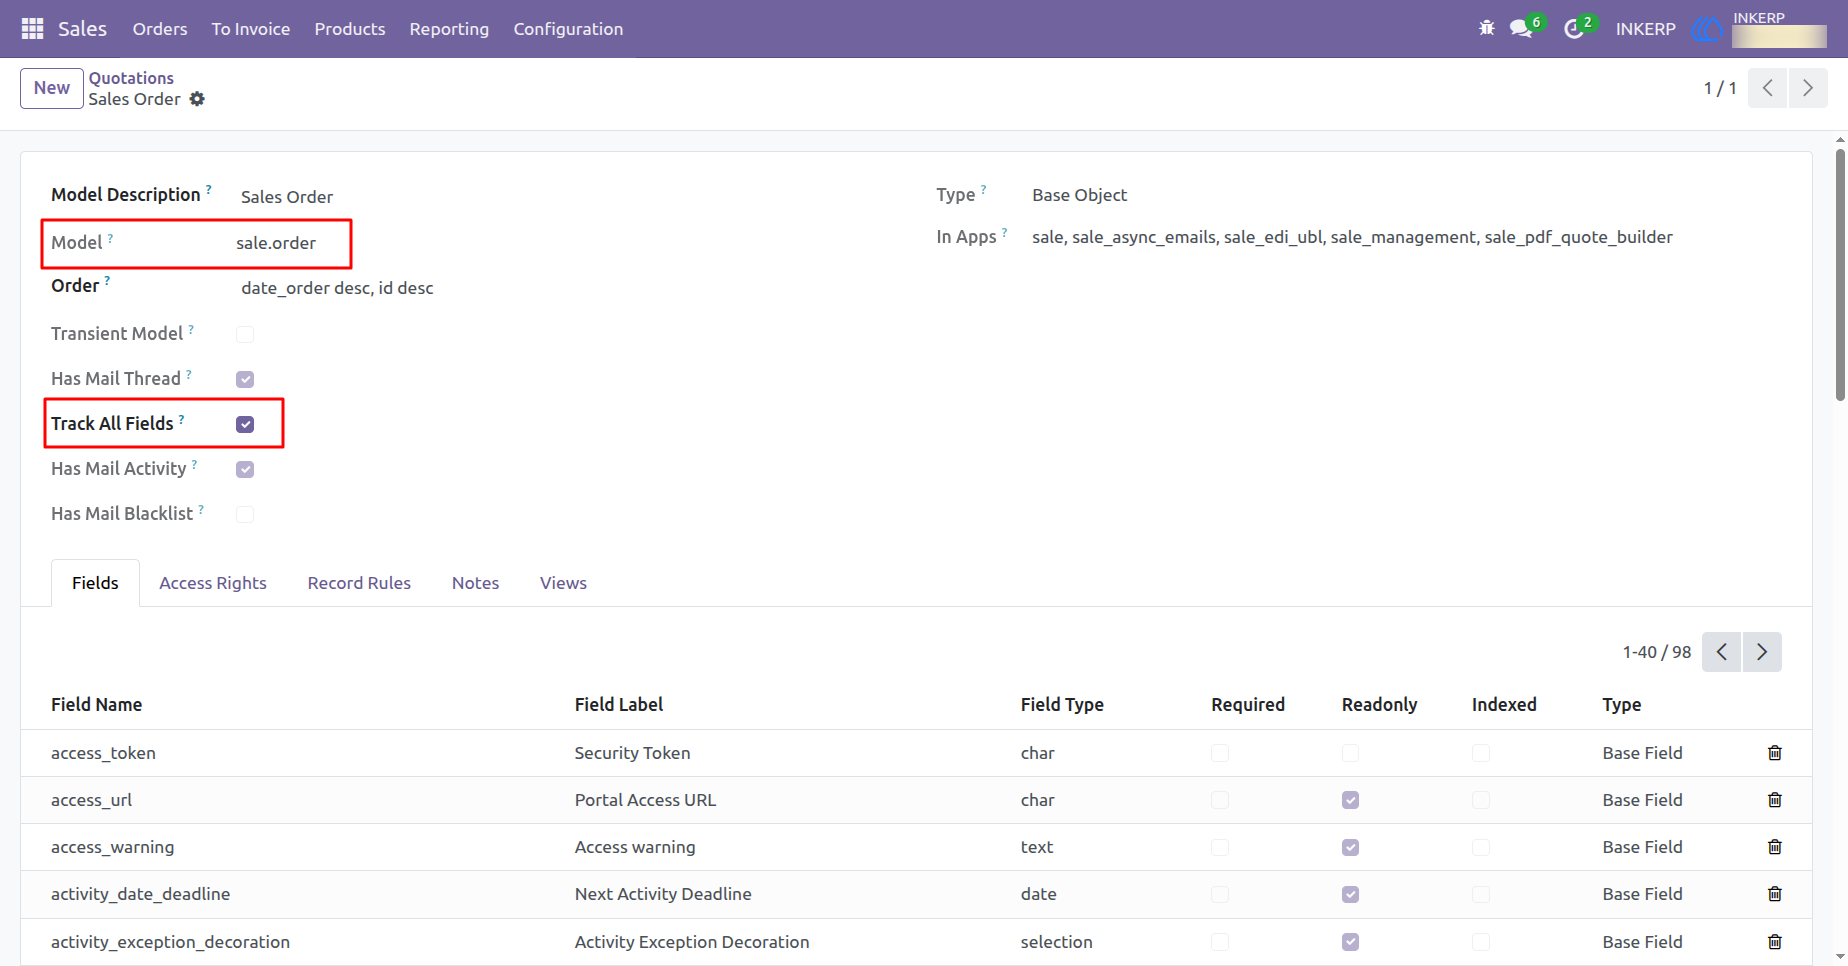Toggle the Has Mail Blacklist checkbox
The image size is (1848, 966).
coord(245,514)
